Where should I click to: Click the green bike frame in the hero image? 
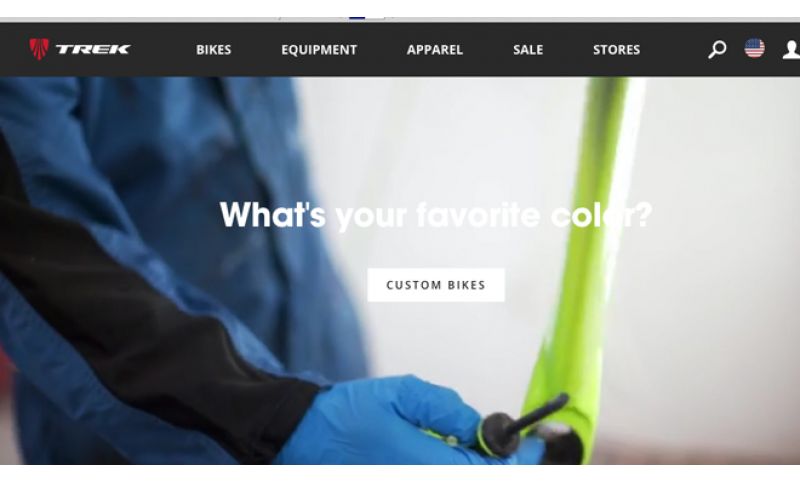click(587, 255)
